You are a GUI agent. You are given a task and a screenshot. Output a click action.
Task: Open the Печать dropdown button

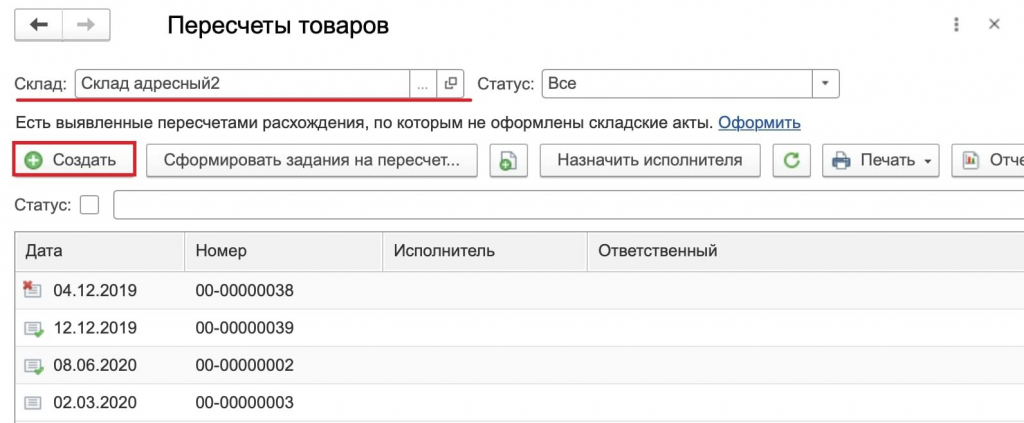(x=880, y=161)
